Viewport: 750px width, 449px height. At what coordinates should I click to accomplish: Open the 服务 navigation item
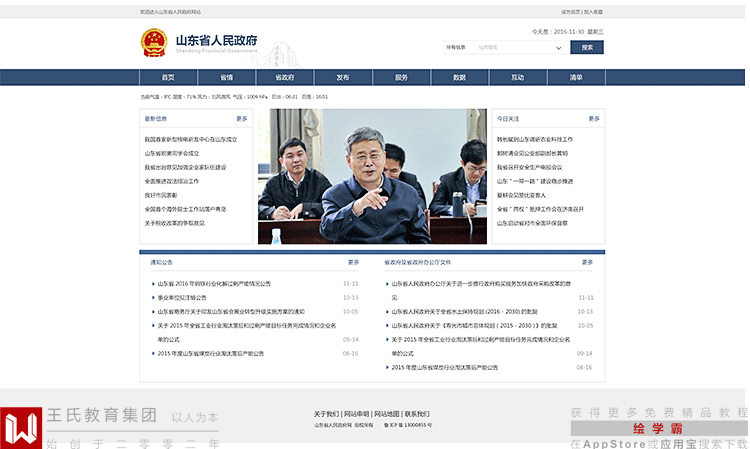click(401, 77)
